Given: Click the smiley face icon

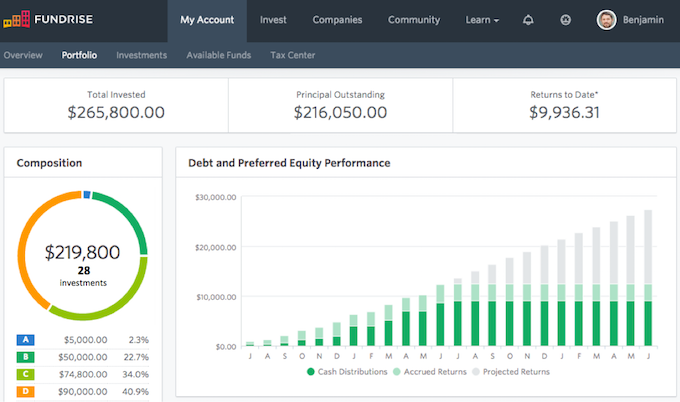Looking at the screenshot, I should 565,20.
